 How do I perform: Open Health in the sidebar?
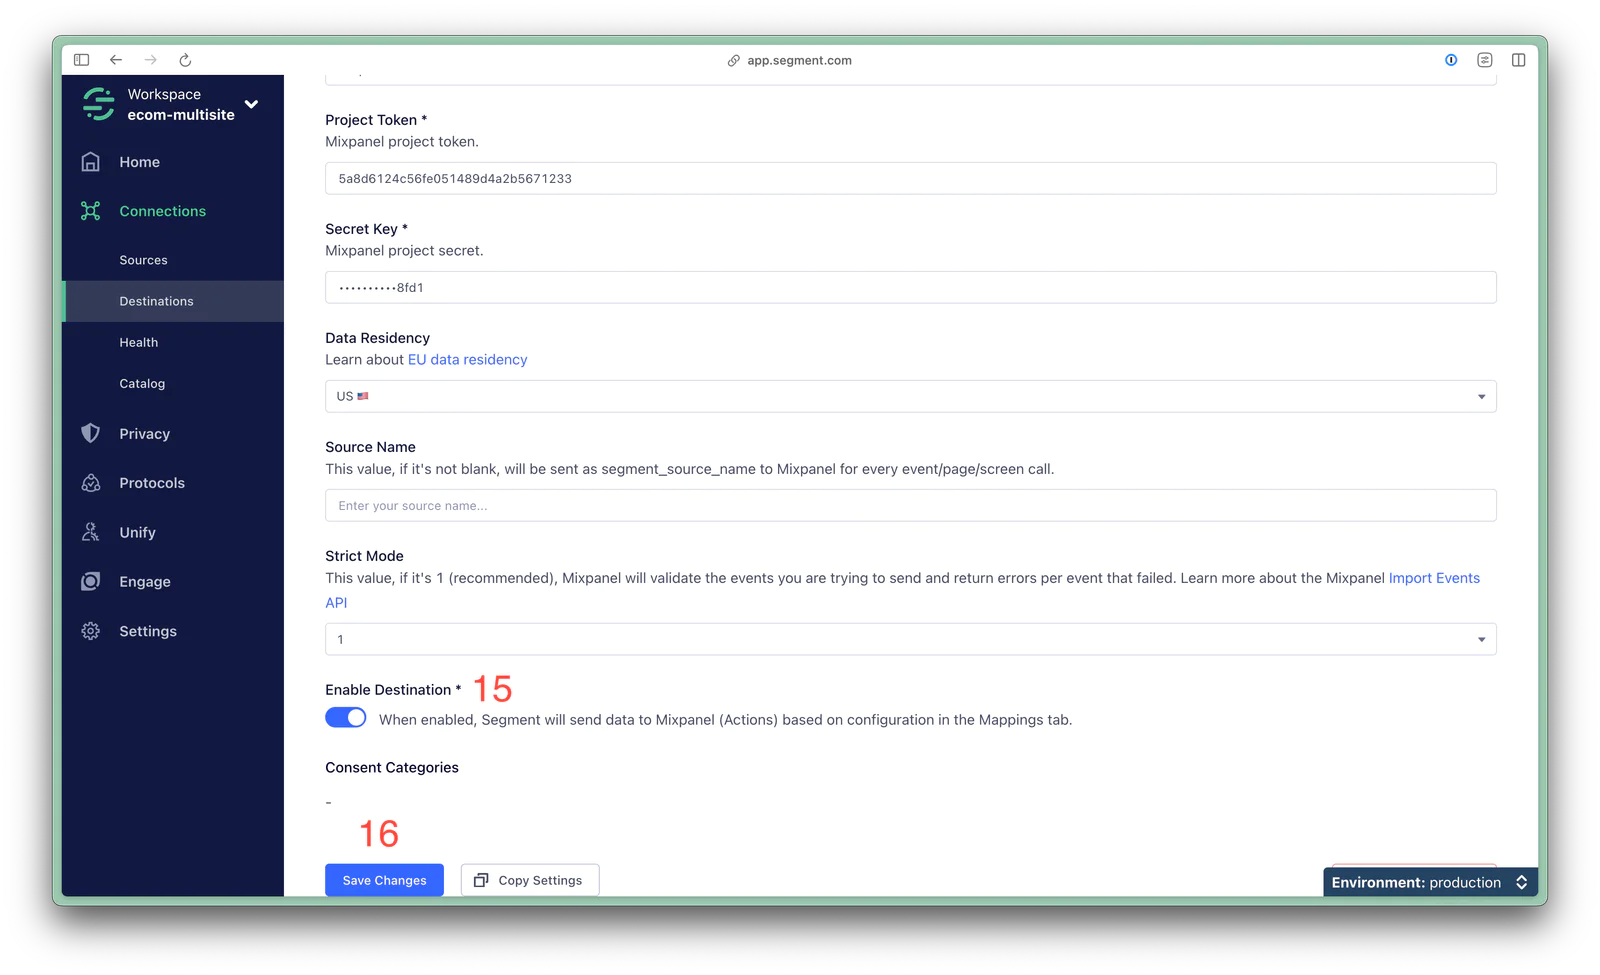139,342
